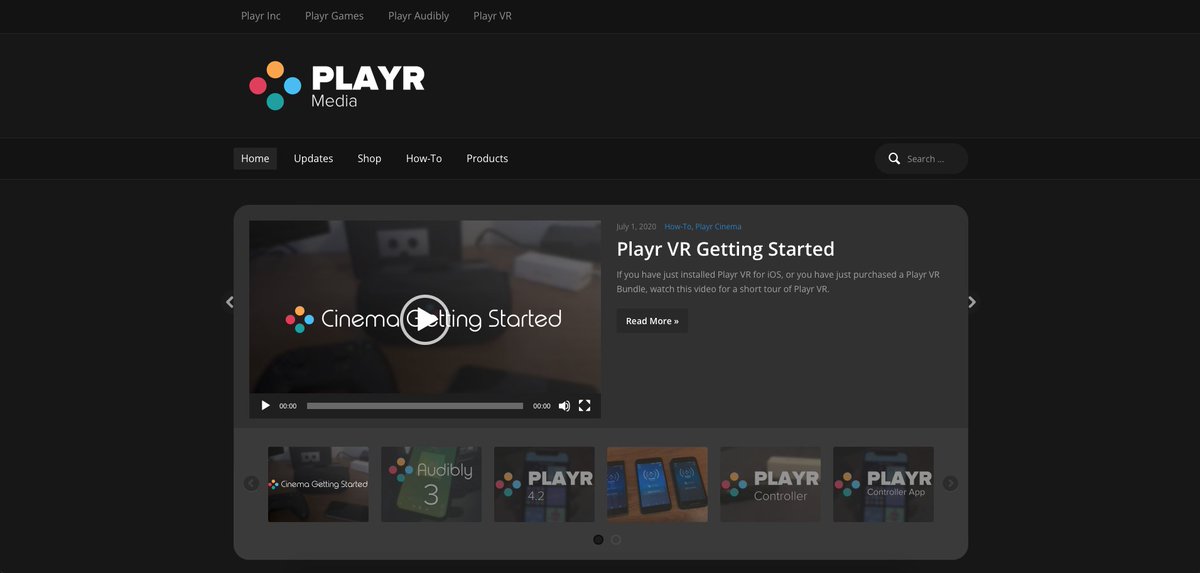Visit the Playr Inc top link
Screen dimensions: 1200x573
[x=261, y=16]
